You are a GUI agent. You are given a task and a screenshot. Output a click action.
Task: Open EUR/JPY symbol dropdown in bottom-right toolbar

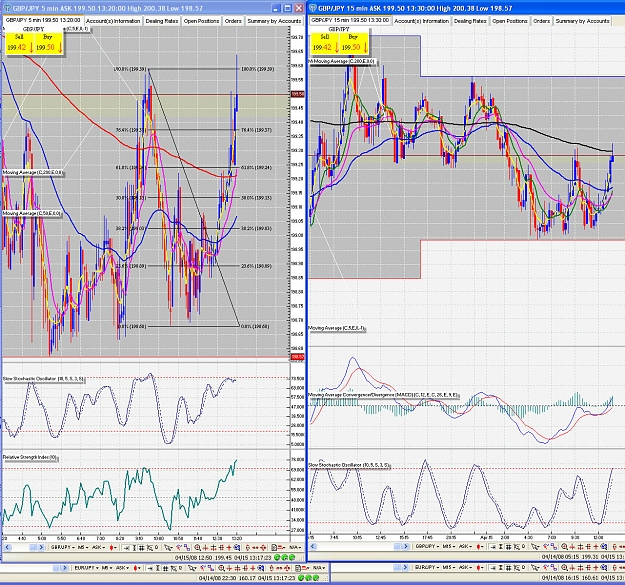[427, 567]
